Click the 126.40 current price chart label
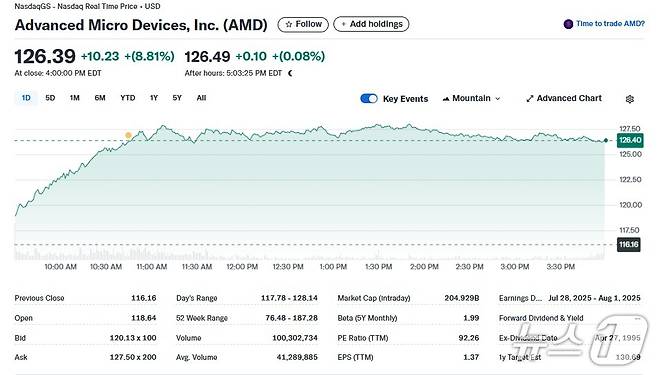Image resolution: width=658 pixels, height=375 pixels. click(x=630, y=141)
